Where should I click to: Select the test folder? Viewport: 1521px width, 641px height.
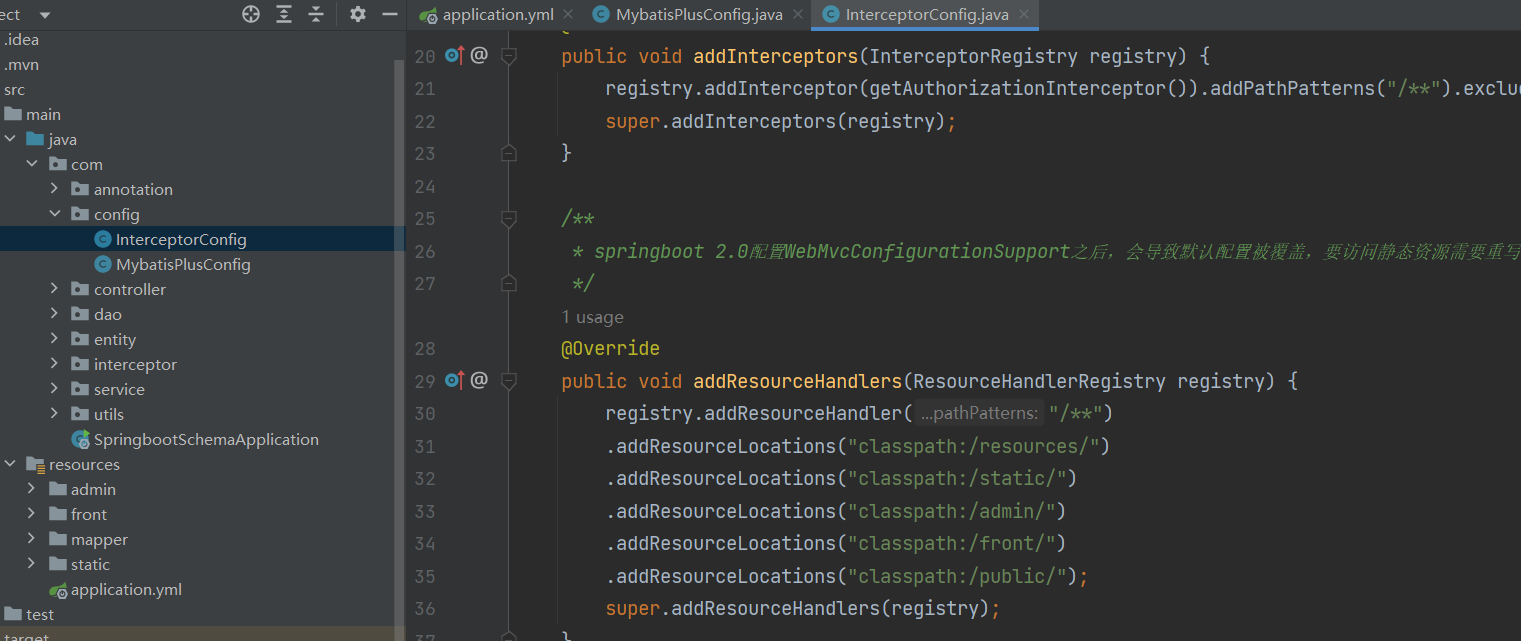point(40,614)
